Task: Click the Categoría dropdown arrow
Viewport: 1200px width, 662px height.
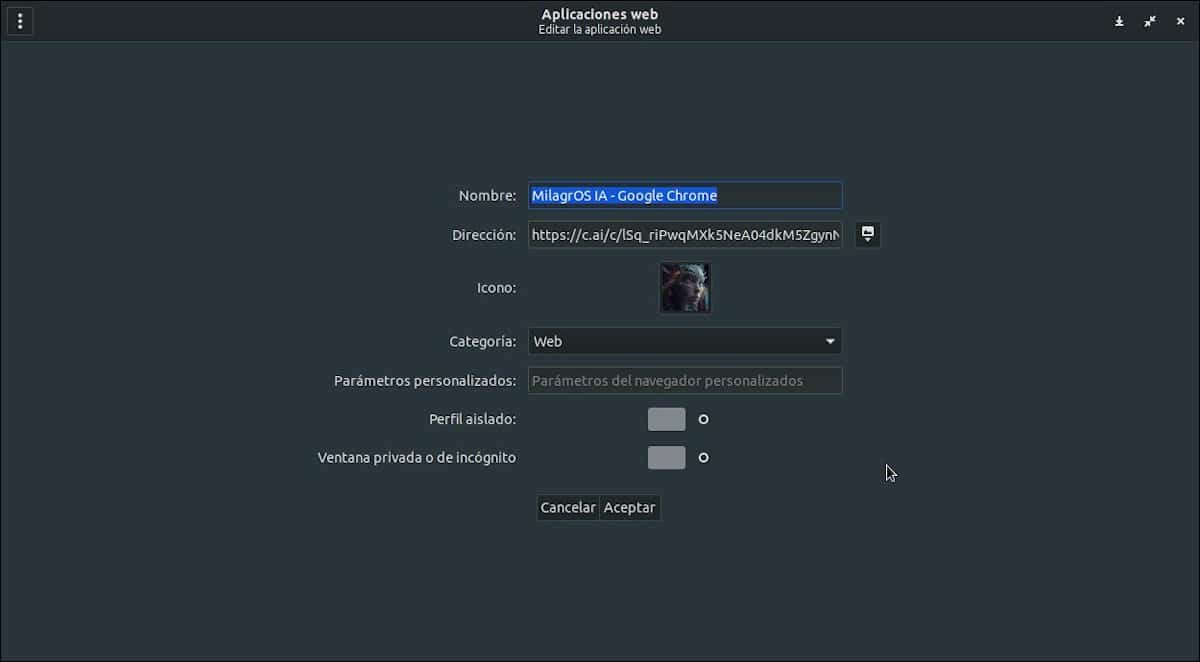Action: tap(830, 341)
